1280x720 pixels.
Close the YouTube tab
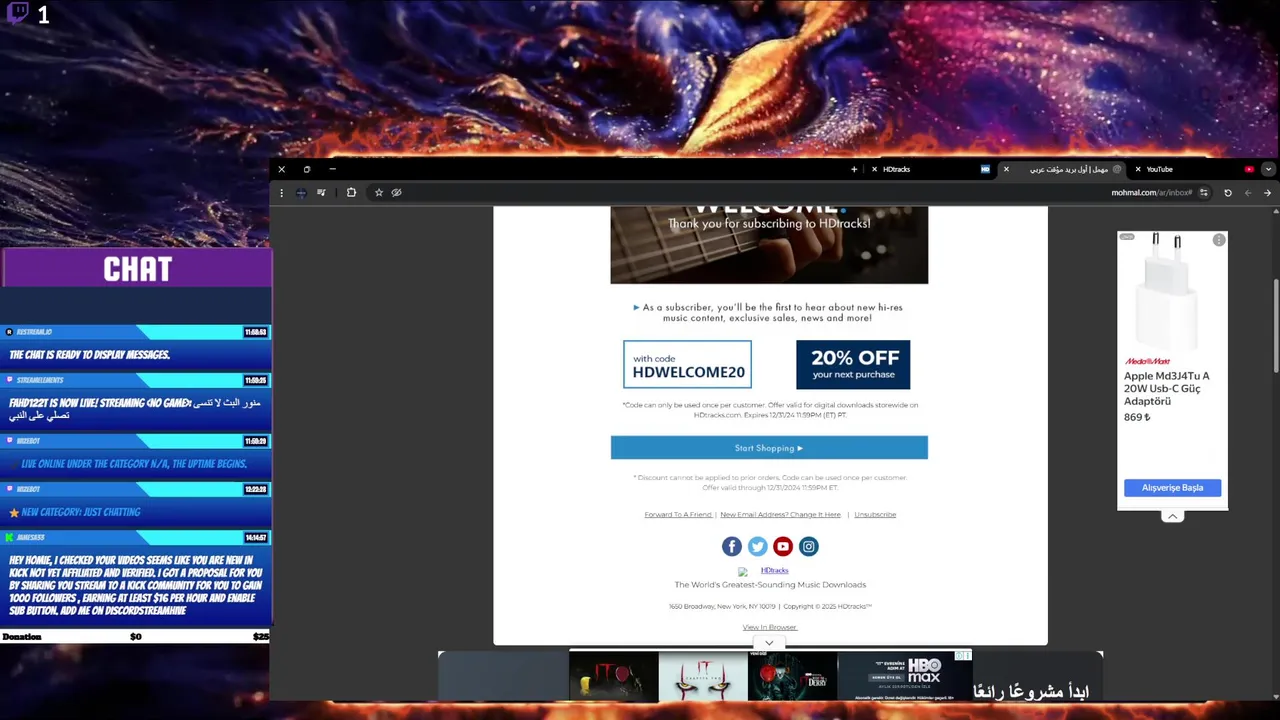pos(1138,169)
